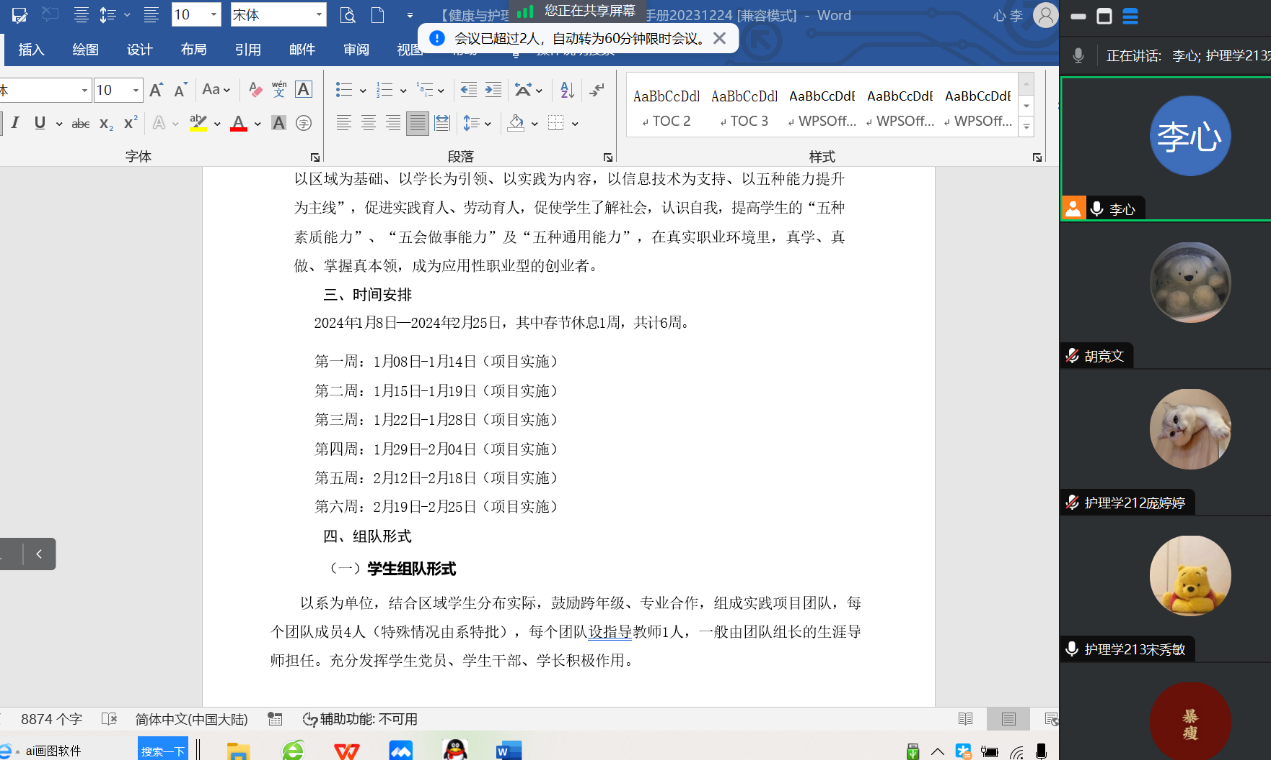Click font color red A button

tap(238, 123)
